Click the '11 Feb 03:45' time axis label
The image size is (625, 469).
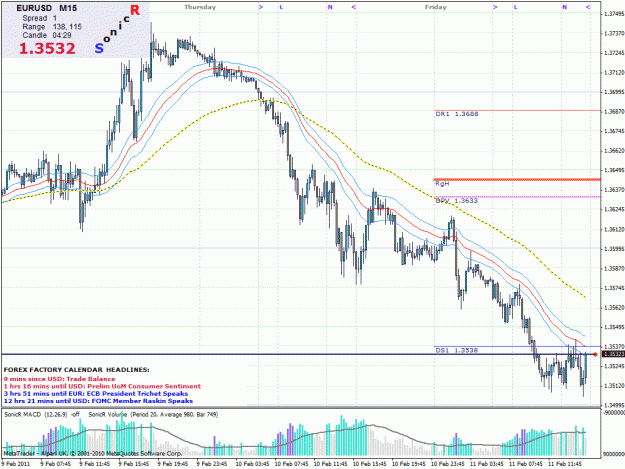(486, 464)
